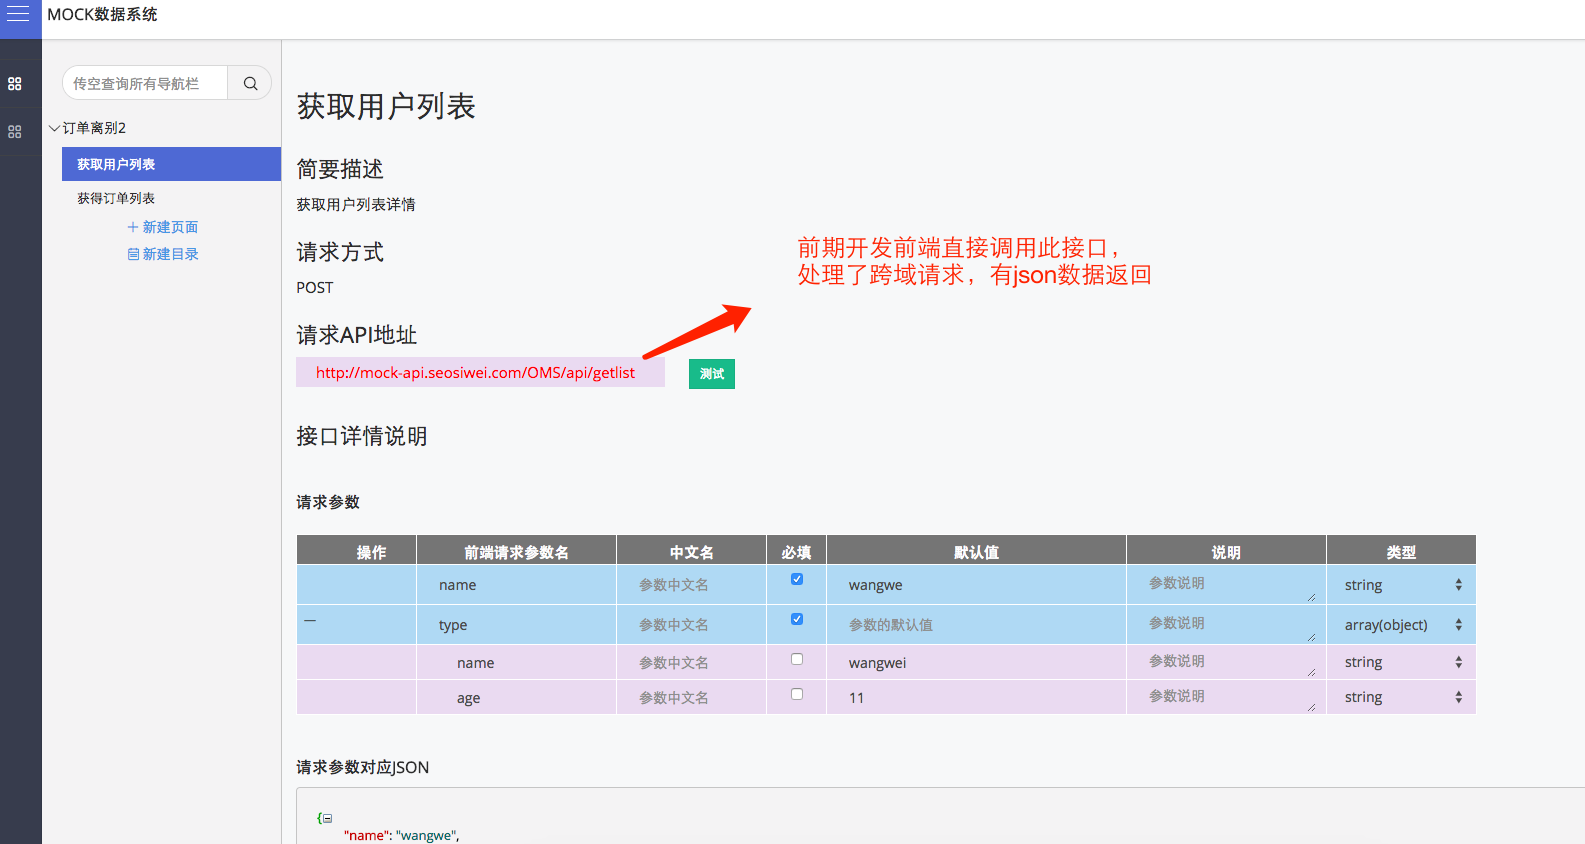Screen dimensions: 1585x844
Task: Click the 请求参数对应JSON heading
Action: (x=363, y=767)
